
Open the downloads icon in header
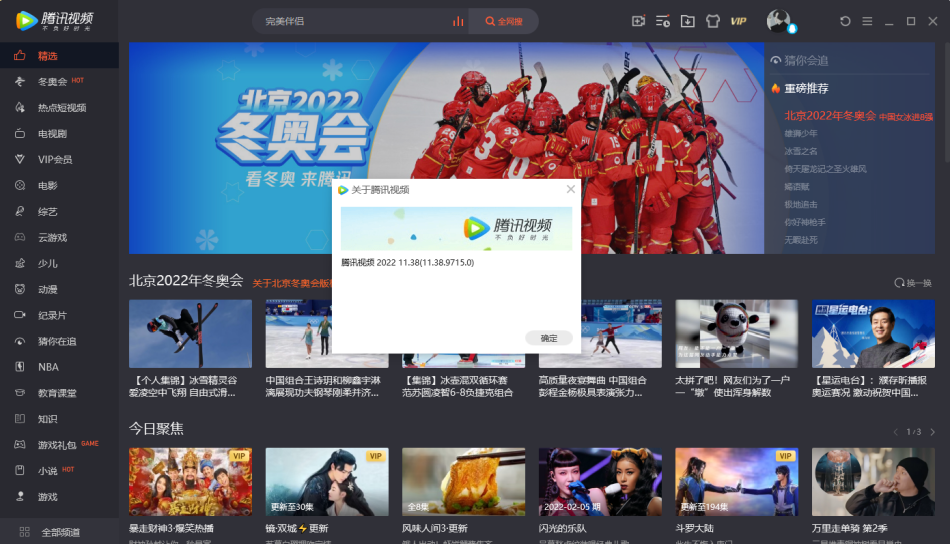point(688,21)
